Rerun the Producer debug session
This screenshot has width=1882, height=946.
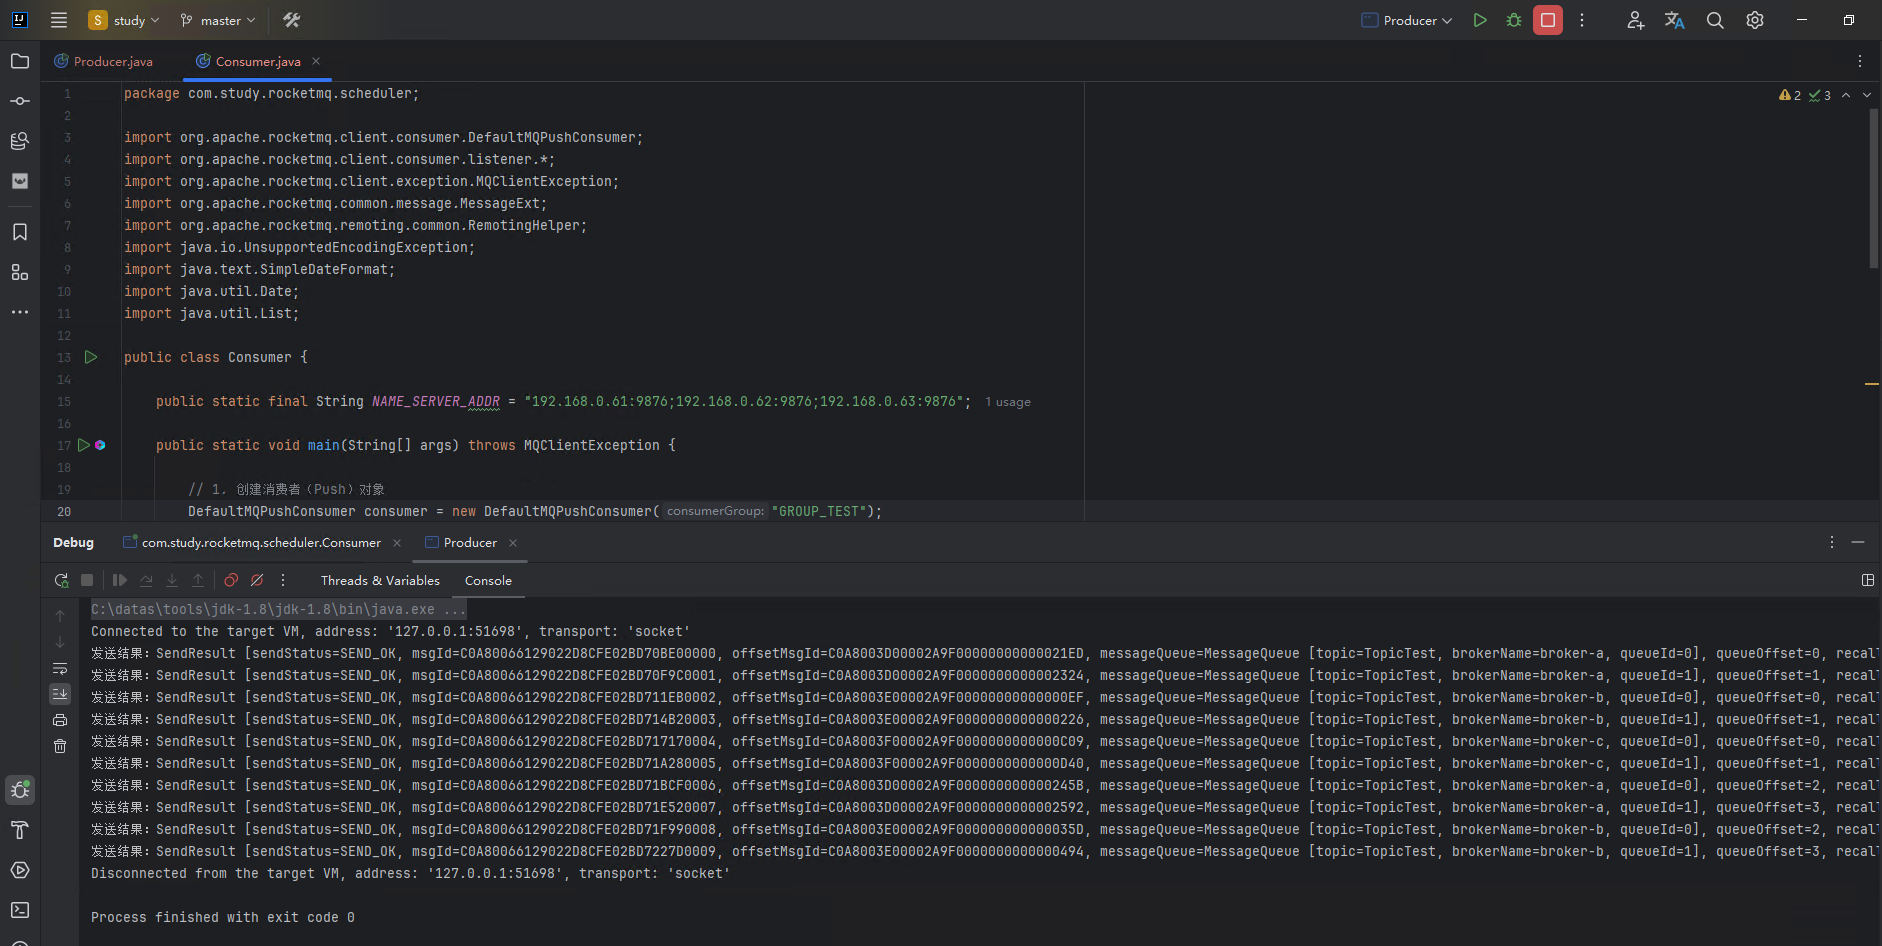(61, 580)
